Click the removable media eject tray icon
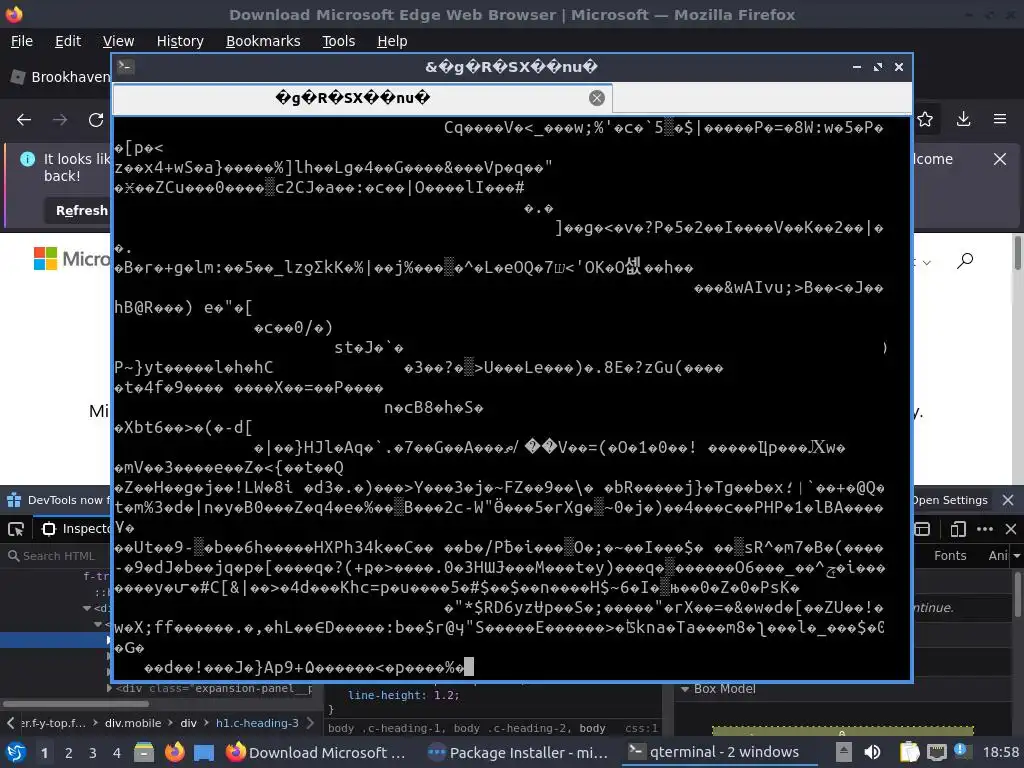 click(844, 752)
